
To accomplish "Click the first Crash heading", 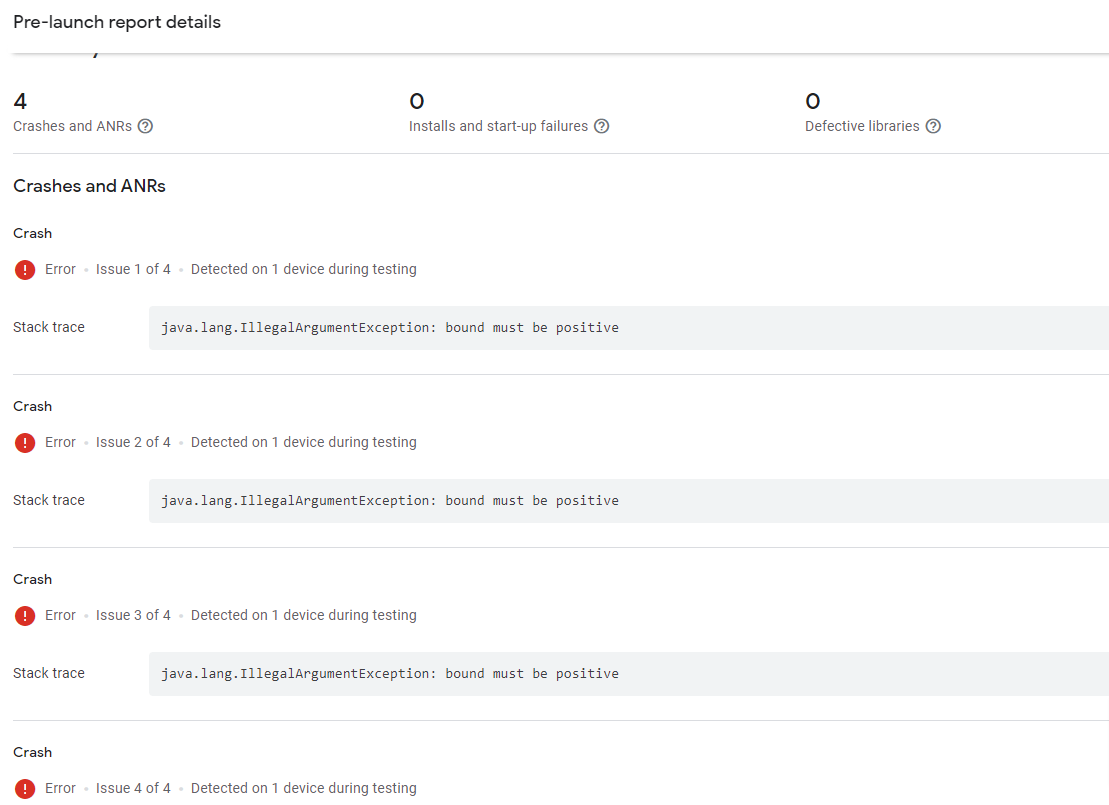I will click(33, 233).
